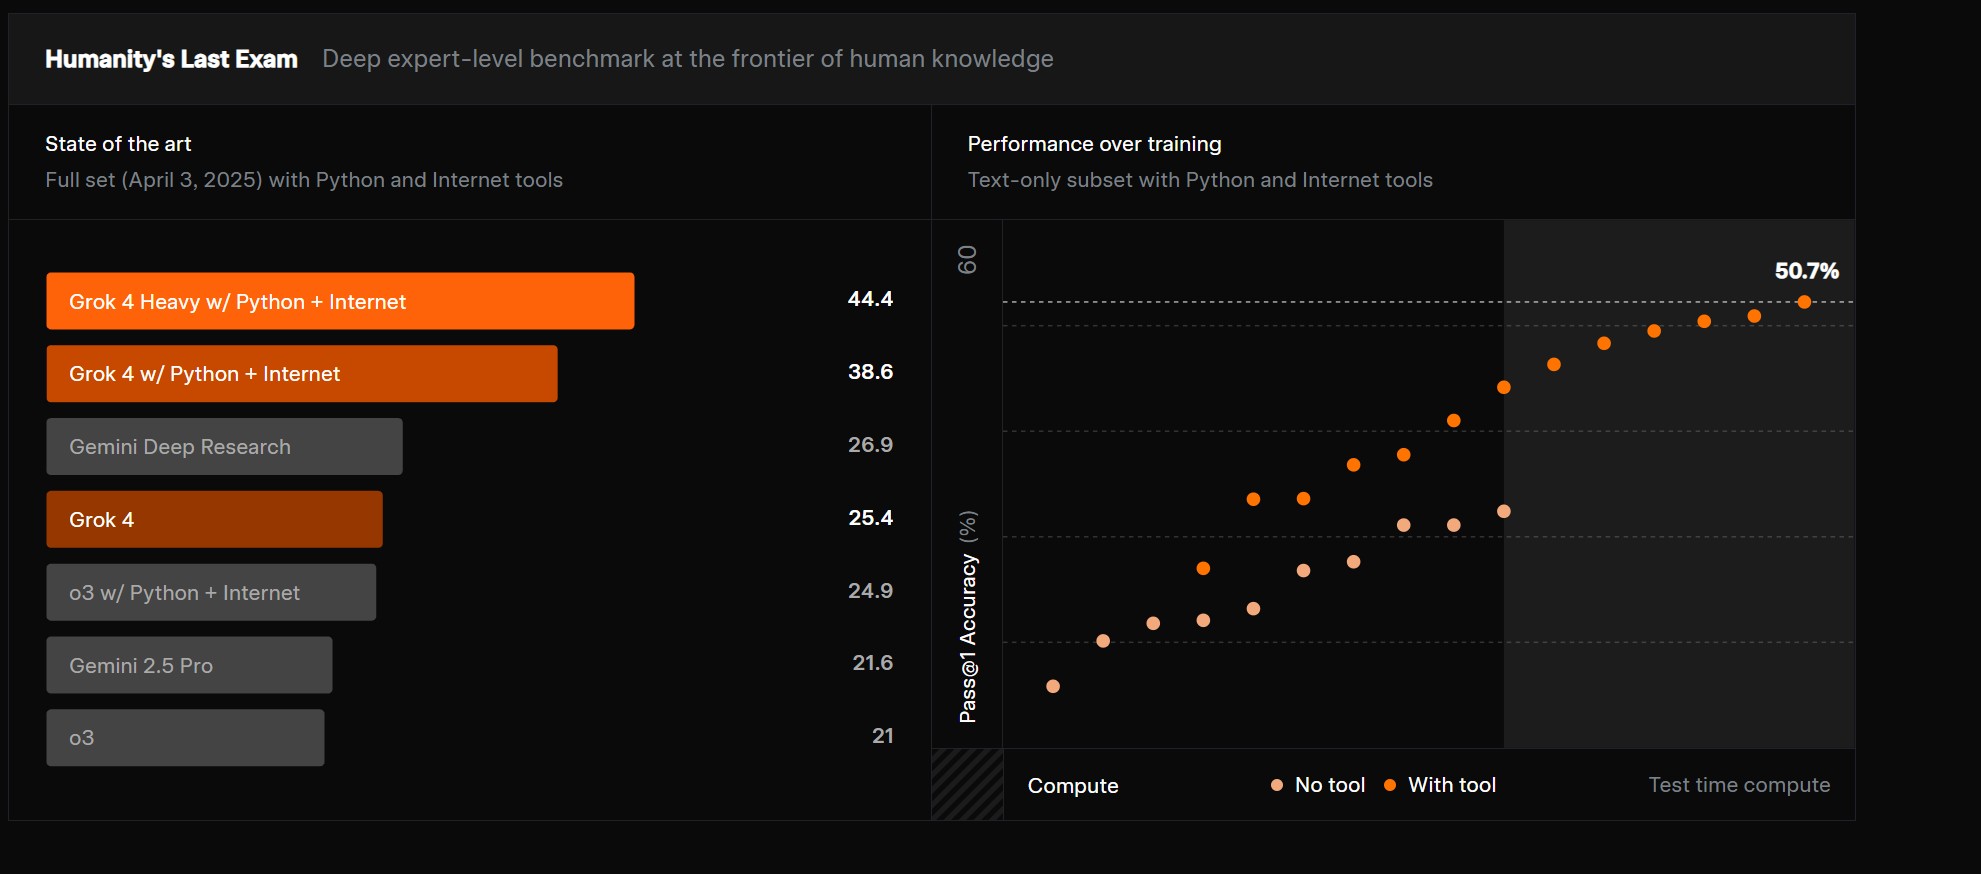Click the "Compute" x-axis label
The image size is (1981, 874).
[1073, 786]
